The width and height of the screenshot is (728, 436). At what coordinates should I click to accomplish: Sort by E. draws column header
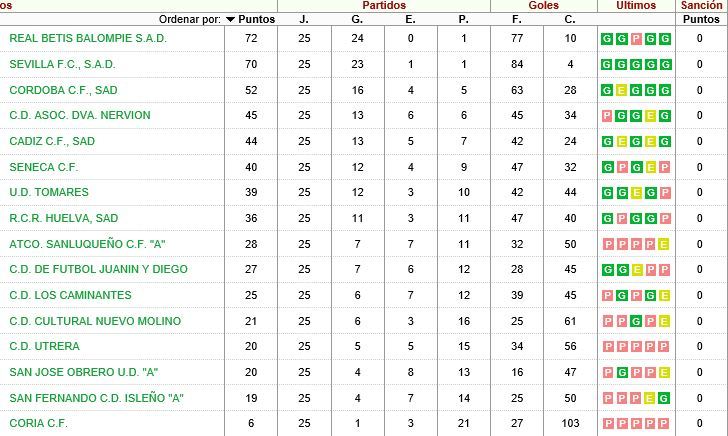pos(410,20)
